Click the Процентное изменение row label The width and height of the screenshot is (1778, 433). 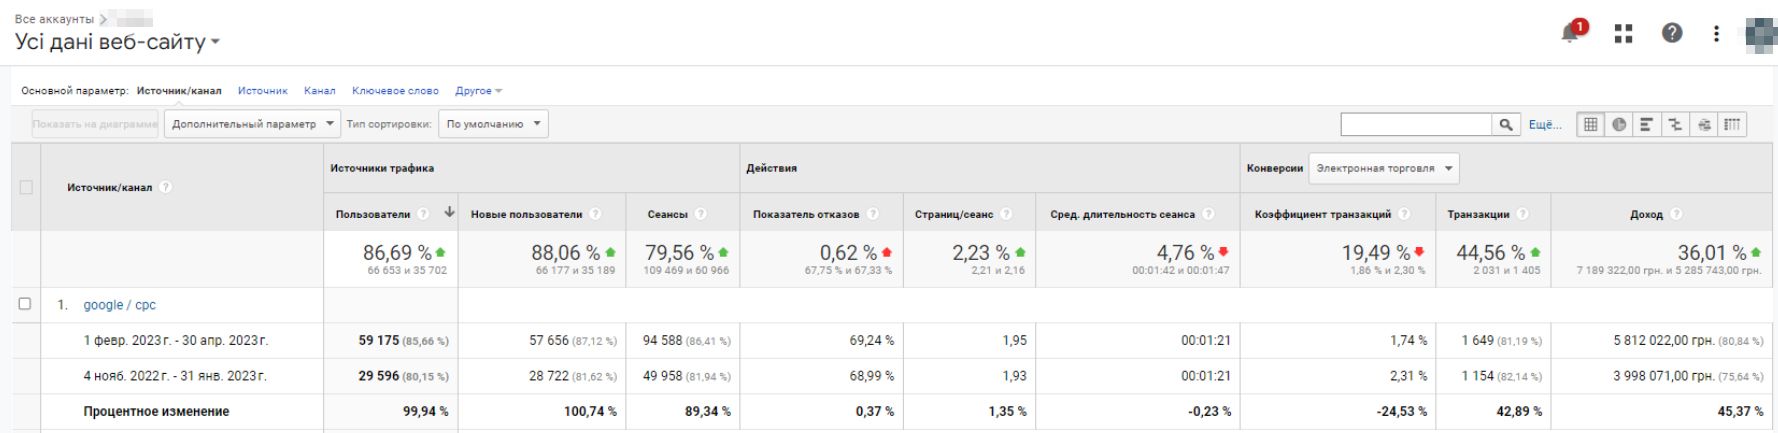156,411
